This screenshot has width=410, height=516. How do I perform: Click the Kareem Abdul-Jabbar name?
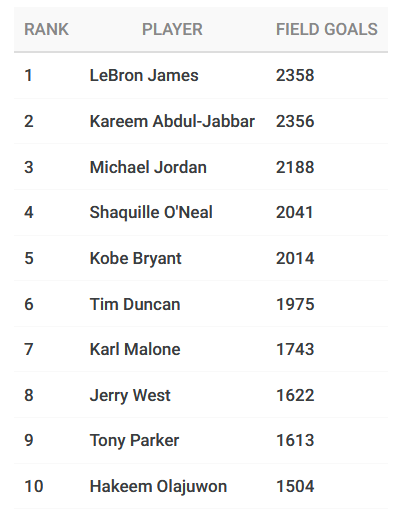[x=172, y=121]
